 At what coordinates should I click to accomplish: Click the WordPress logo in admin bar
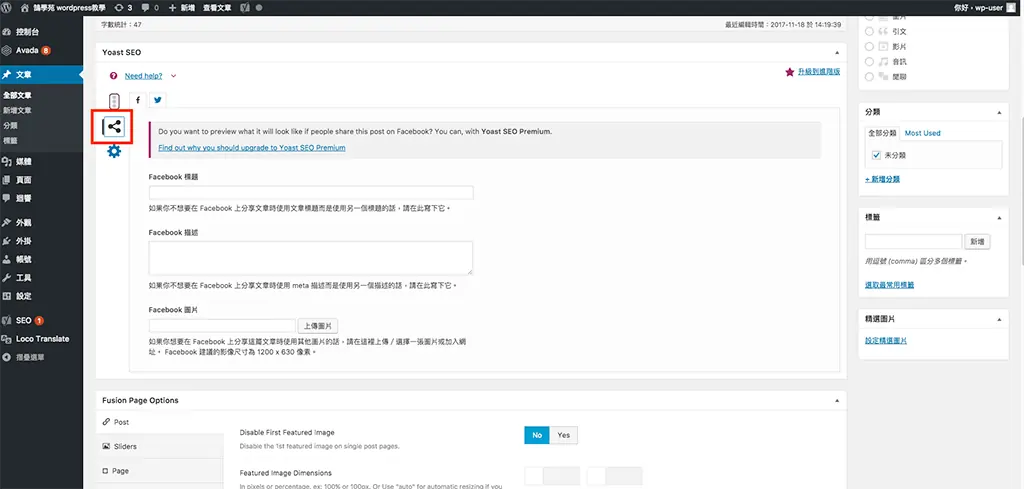pos(7,8)
